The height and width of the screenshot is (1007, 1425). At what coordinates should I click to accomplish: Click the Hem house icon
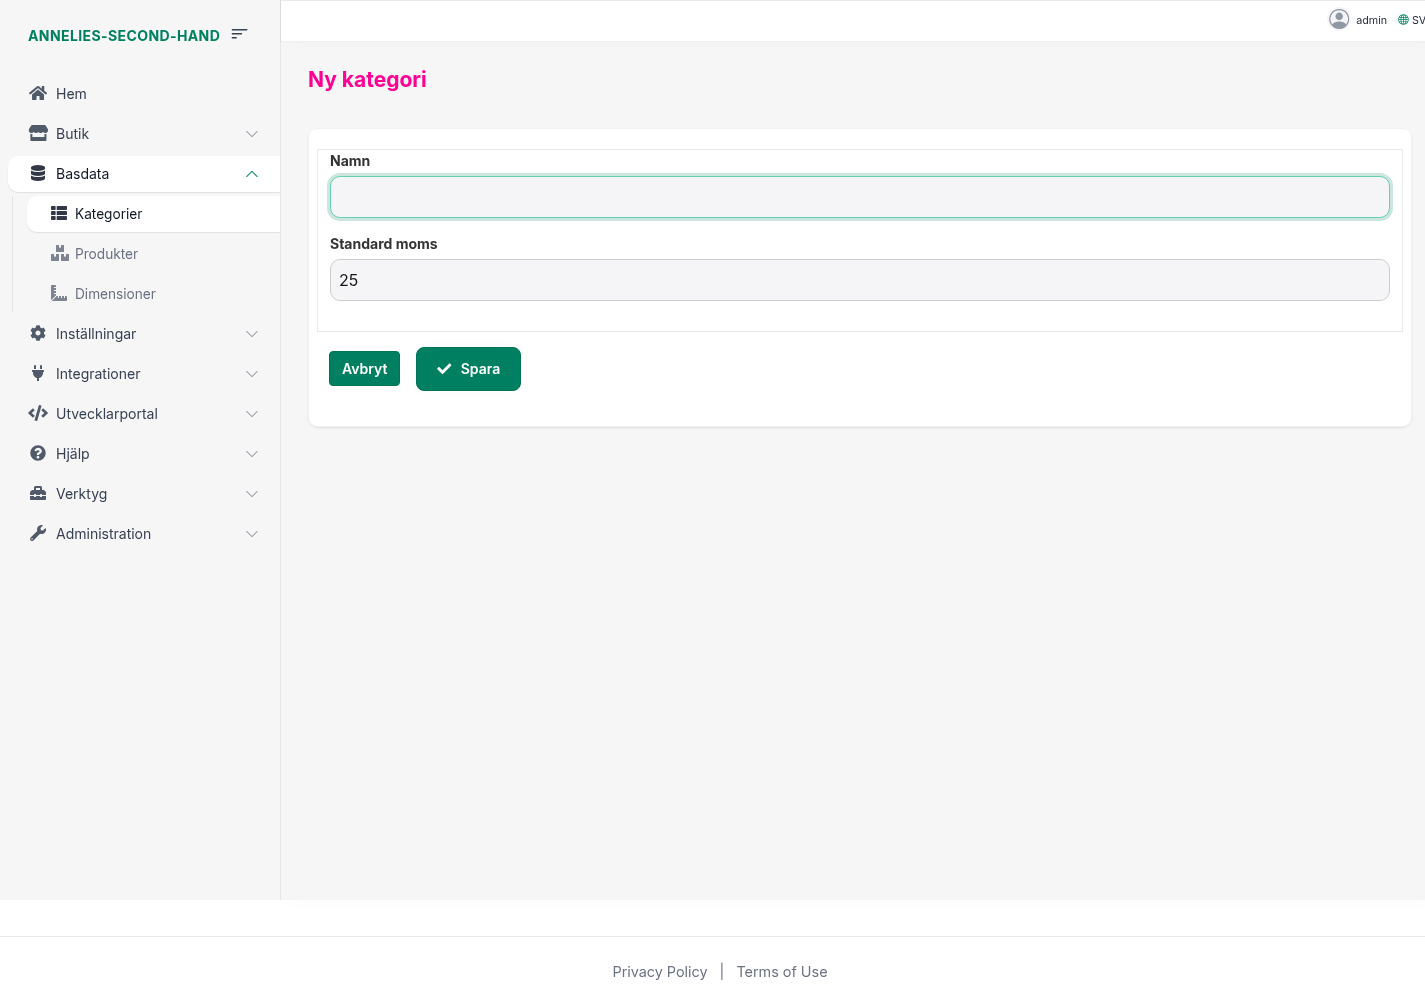point(38,93)
